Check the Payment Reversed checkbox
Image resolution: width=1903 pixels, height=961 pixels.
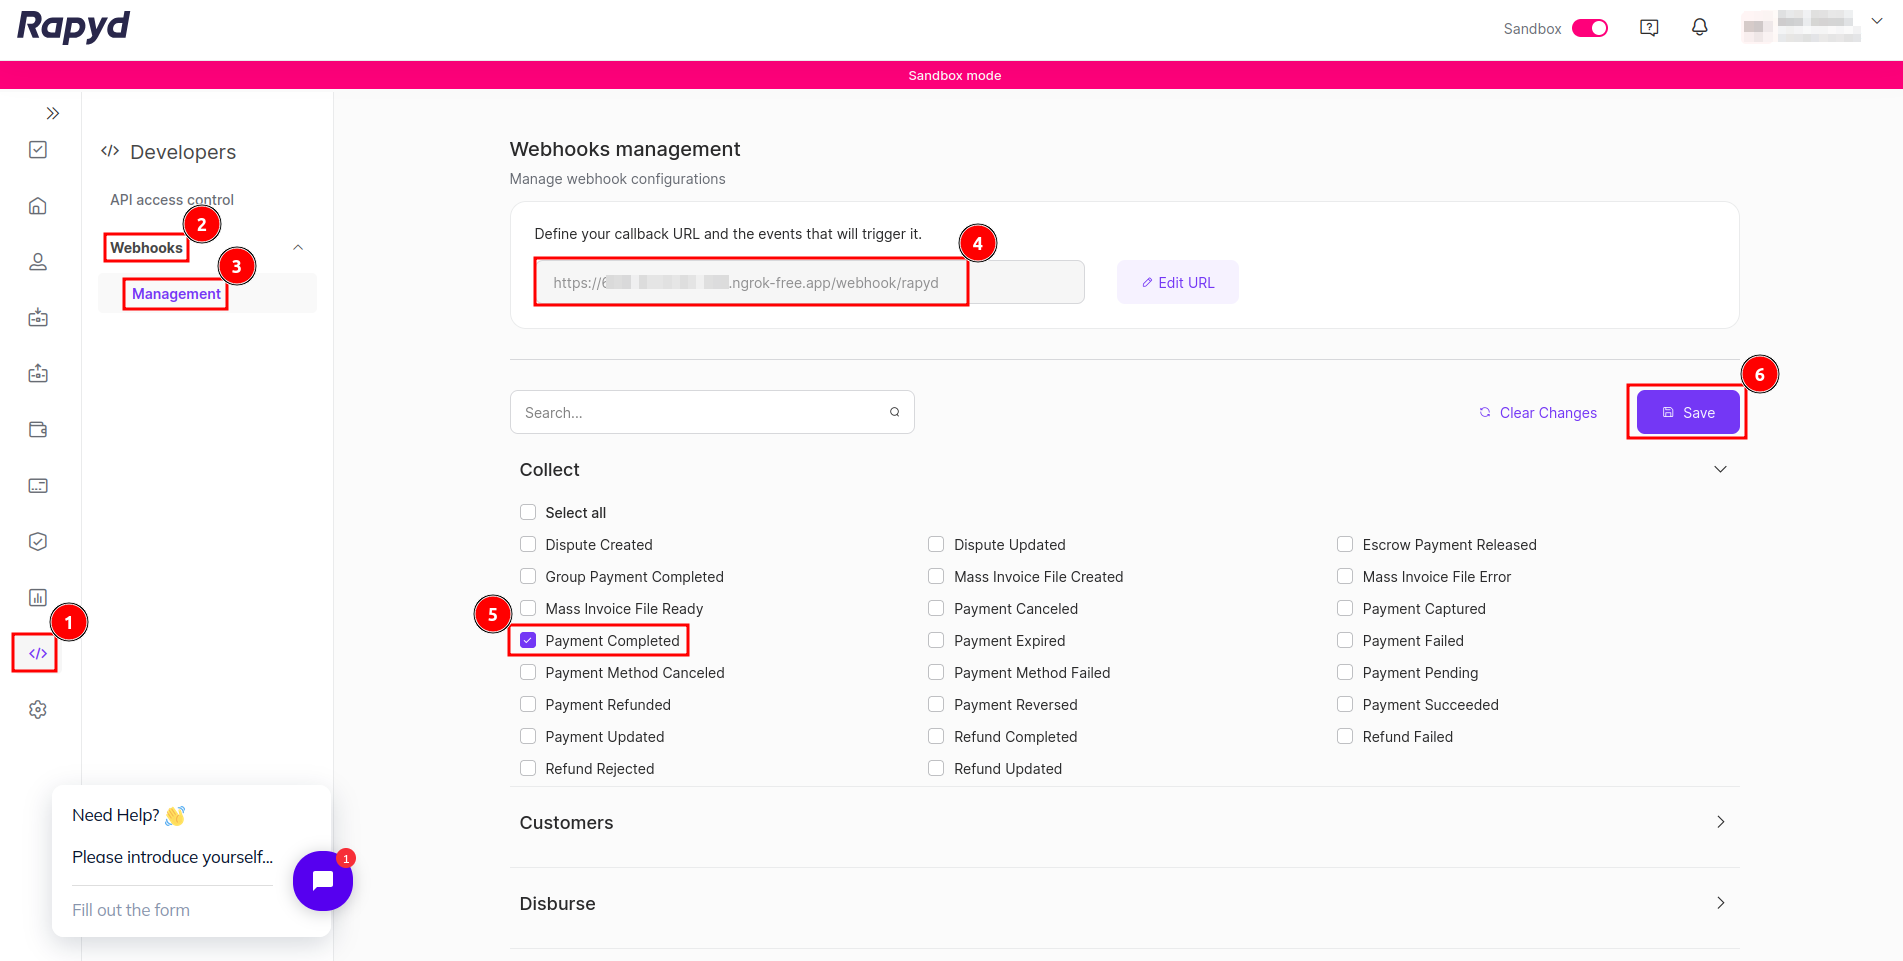point(936,705)
